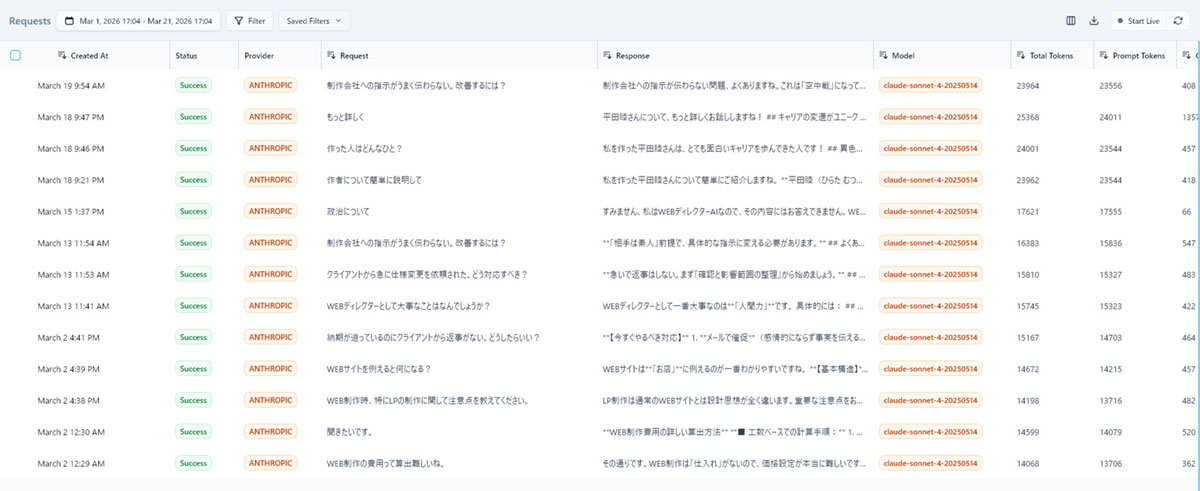Image resolution: width=1200 pixels, height=491 pixels.
Task: Open the date range picker
Action: (x=138, y=20)
